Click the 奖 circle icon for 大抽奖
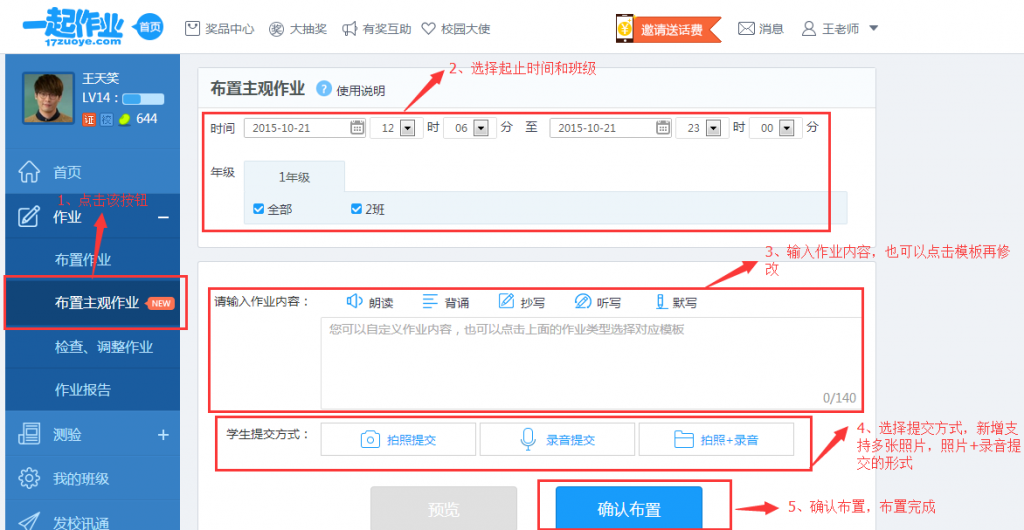The image size is (1024, 530). [x=276, y=29]
